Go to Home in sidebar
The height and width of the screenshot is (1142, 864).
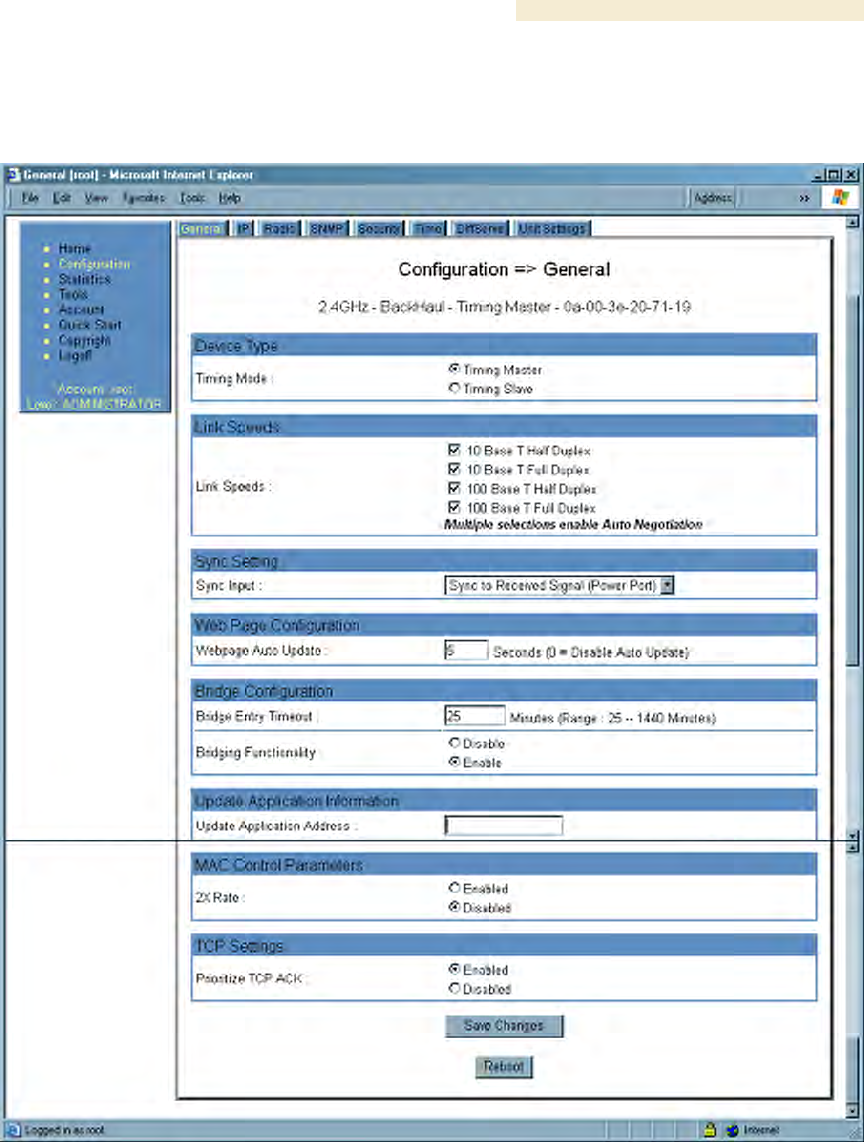click(x=74, y=248)
